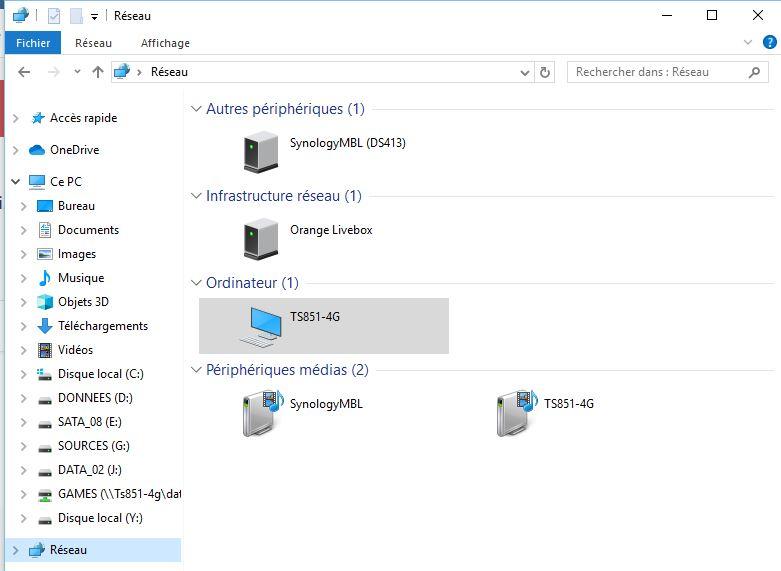Click the OneDrive cloud icon

tap(37, 149)
